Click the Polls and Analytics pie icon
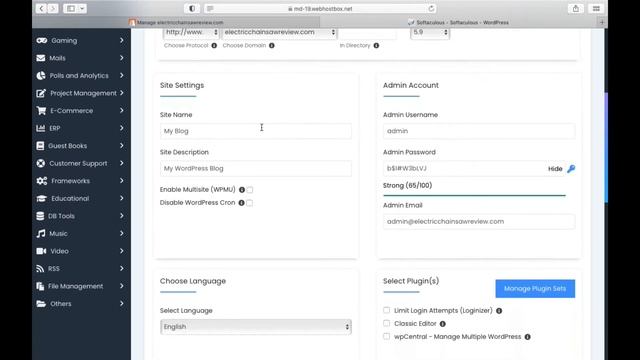Screen dimensions: 640x360 point(41,76)
